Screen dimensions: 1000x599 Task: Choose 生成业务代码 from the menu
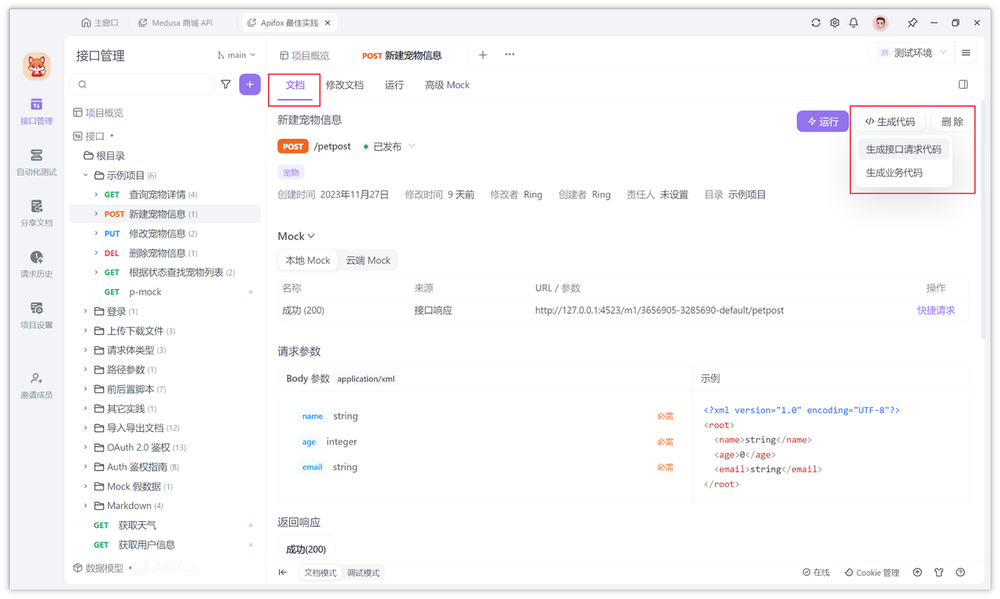(x=894, y=173)
